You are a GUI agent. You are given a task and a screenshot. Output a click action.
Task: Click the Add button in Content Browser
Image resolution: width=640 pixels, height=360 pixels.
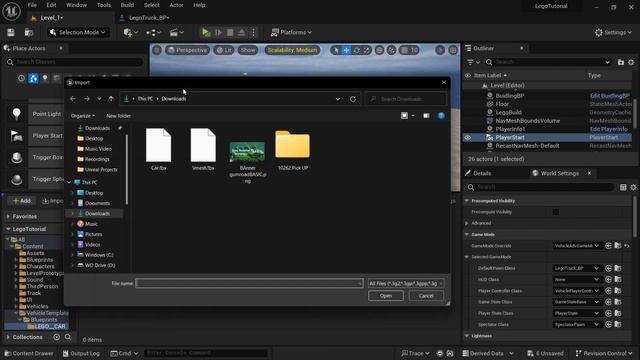22,201
